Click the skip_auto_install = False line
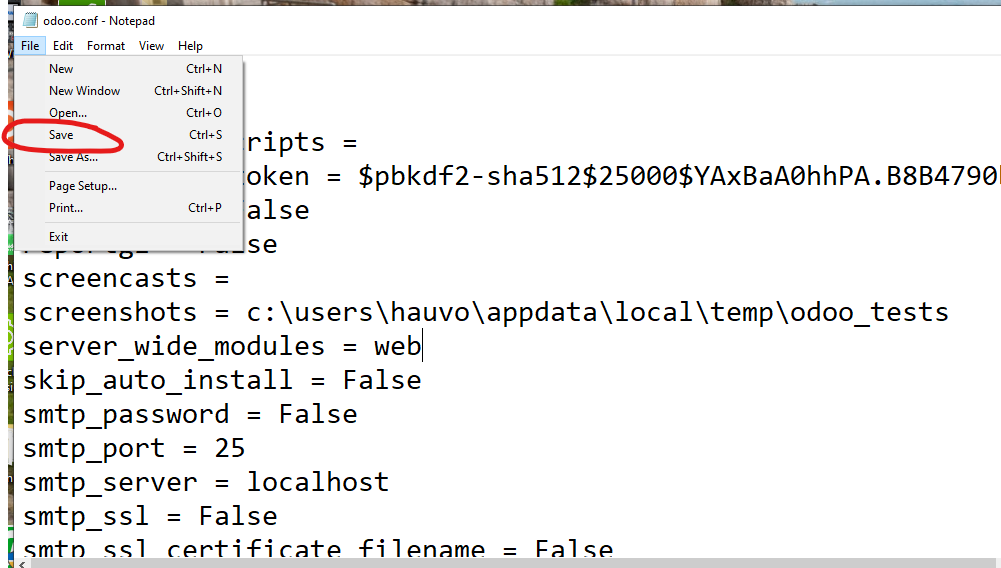 click(x=221, y=381)
